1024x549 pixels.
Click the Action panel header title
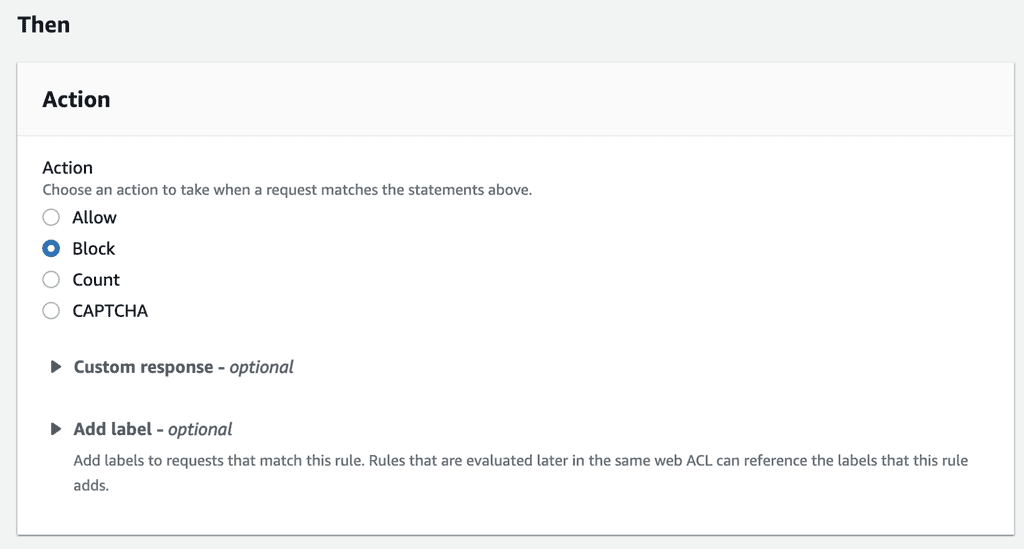pyautogui.click(x=76, y=100)
